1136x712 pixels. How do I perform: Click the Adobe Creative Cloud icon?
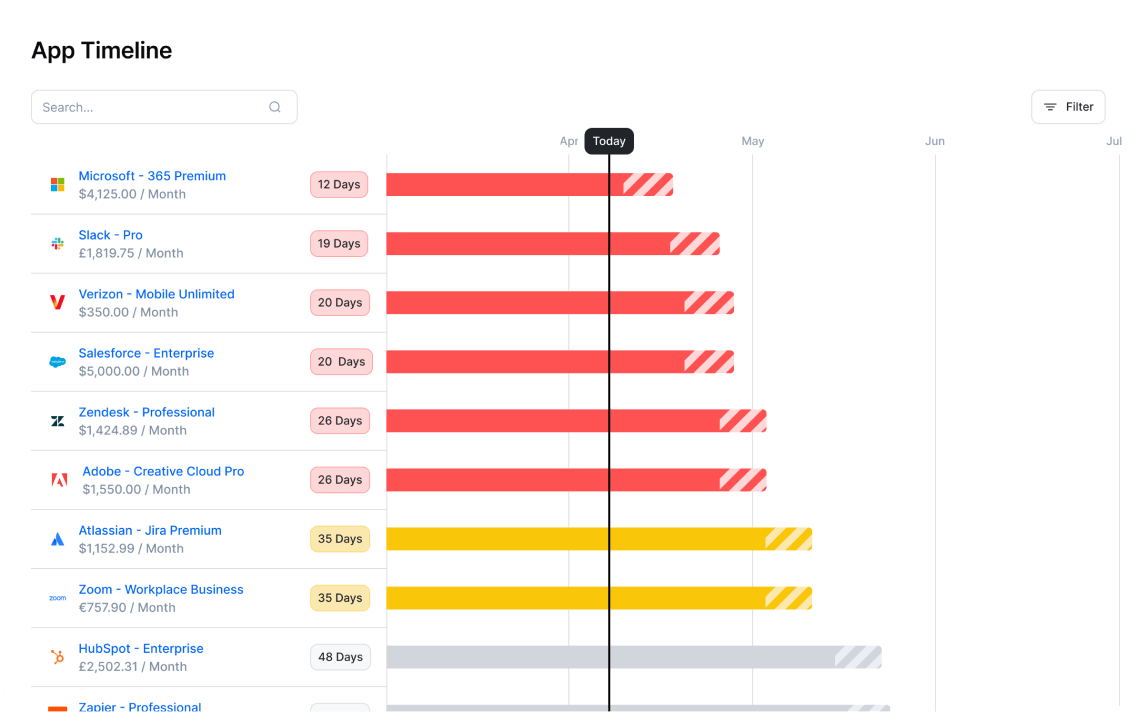59,480
